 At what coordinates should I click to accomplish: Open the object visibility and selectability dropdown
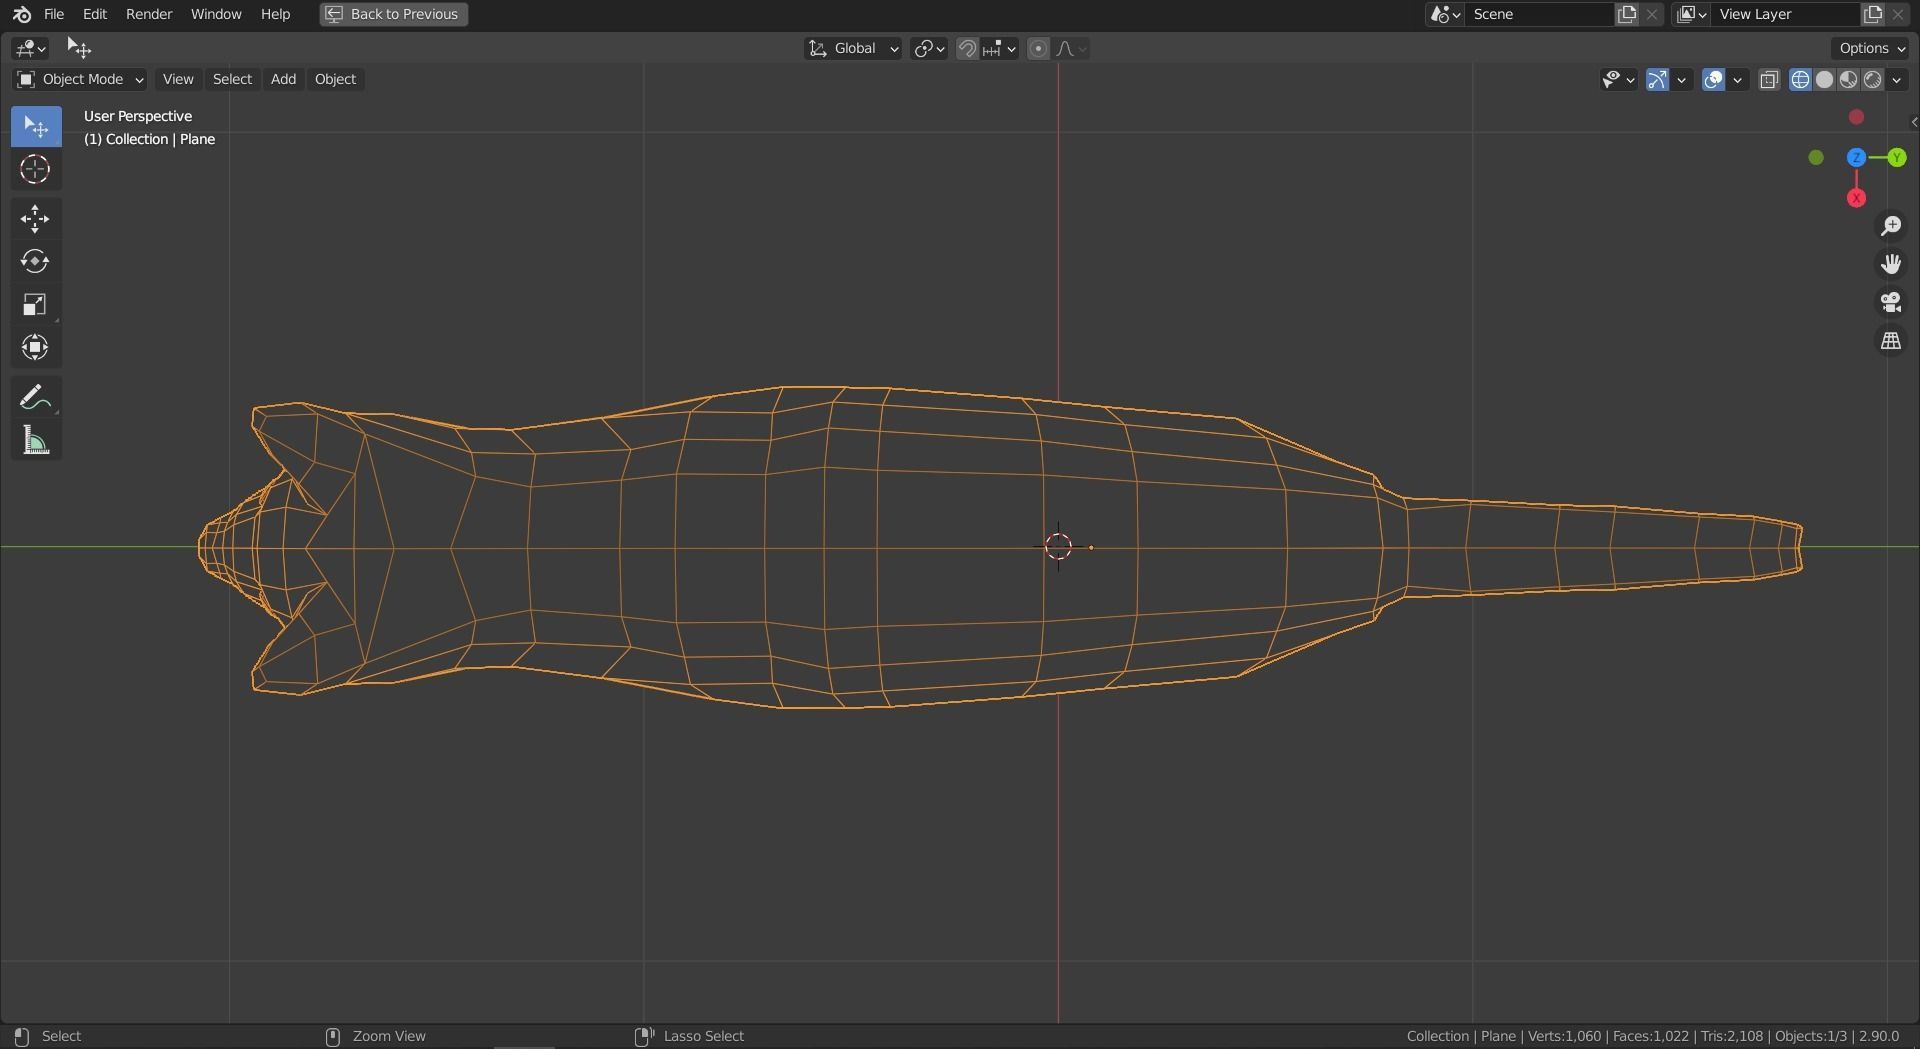coord(1618,79)
